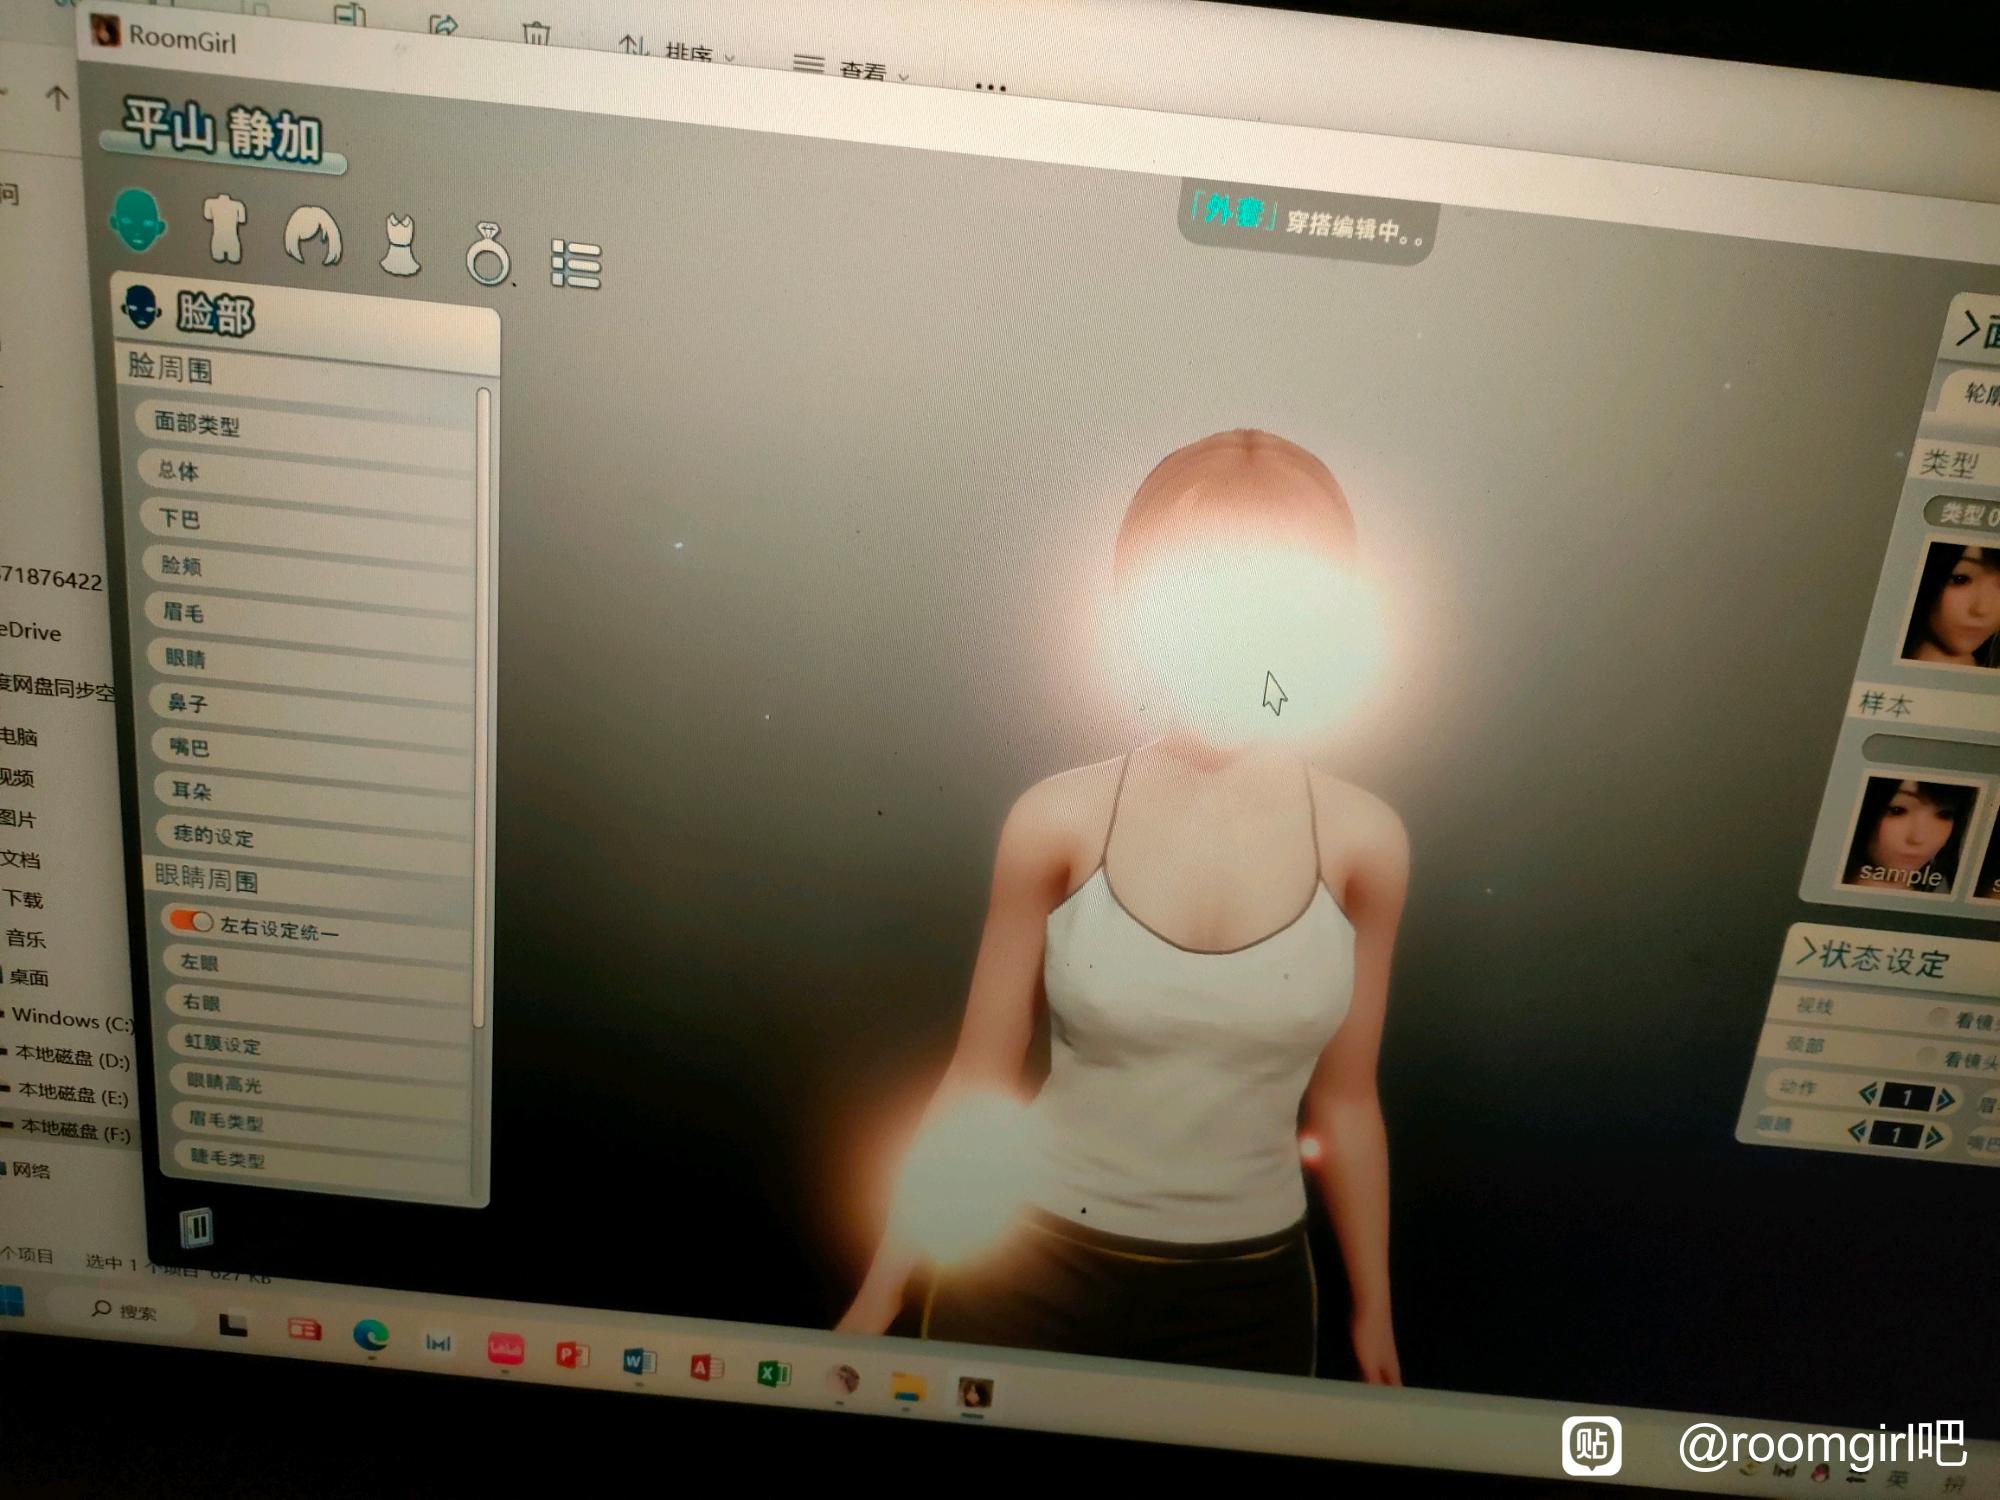
Task: Open the Hair category icon
Action: [313, 237]
